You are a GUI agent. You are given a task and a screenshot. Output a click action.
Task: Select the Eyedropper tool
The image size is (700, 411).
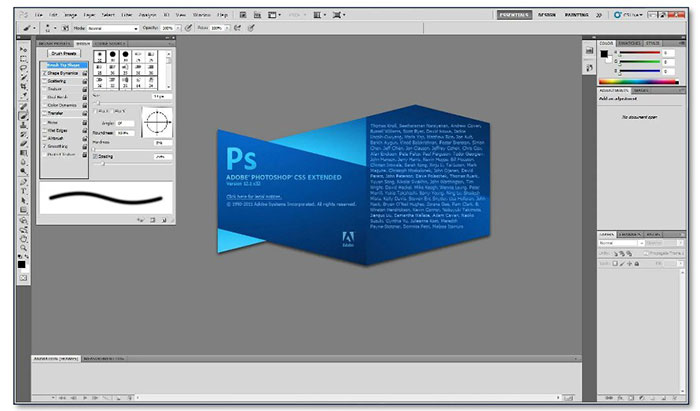pyautogui.click(x=23, y=95)
